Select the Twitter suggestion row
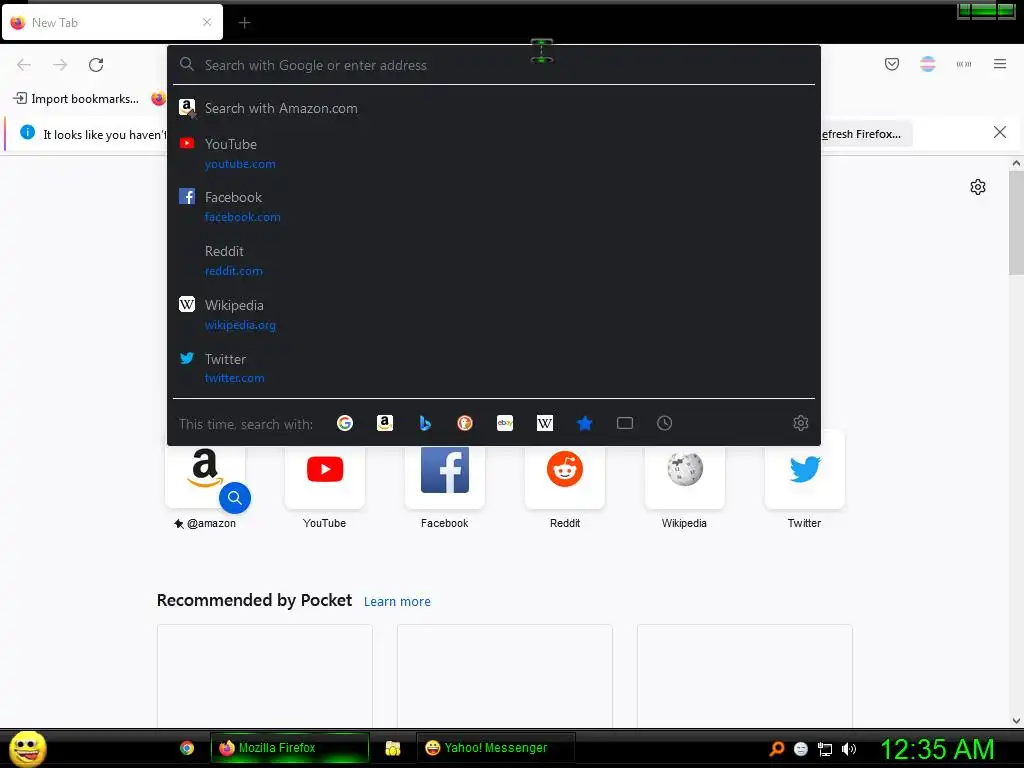1024x768 pixels. (x=494, y=368)
